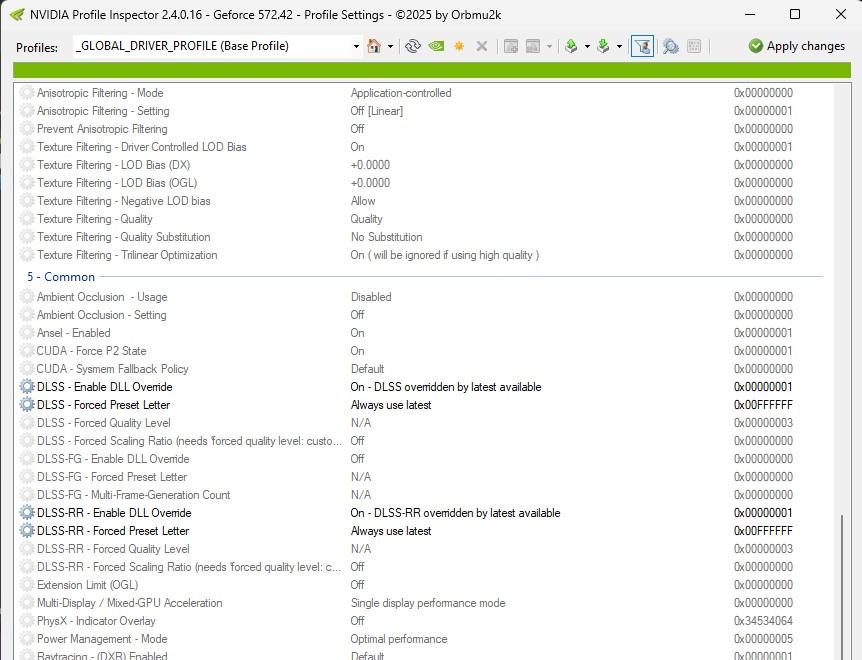
Task: Create a new profile with star icon
Action: click(459, 46)
